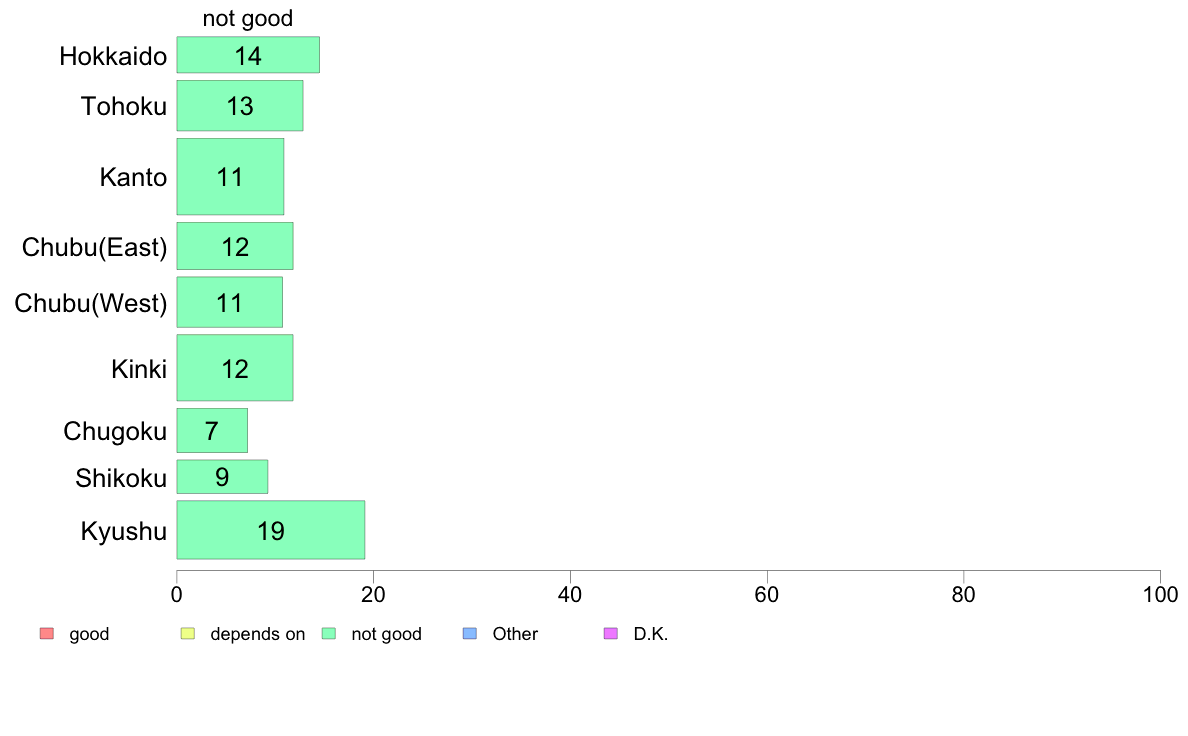The height and width of the screenshot is (736, 1188).
Task: Click the depends on legend text
Action: point(258,634)
